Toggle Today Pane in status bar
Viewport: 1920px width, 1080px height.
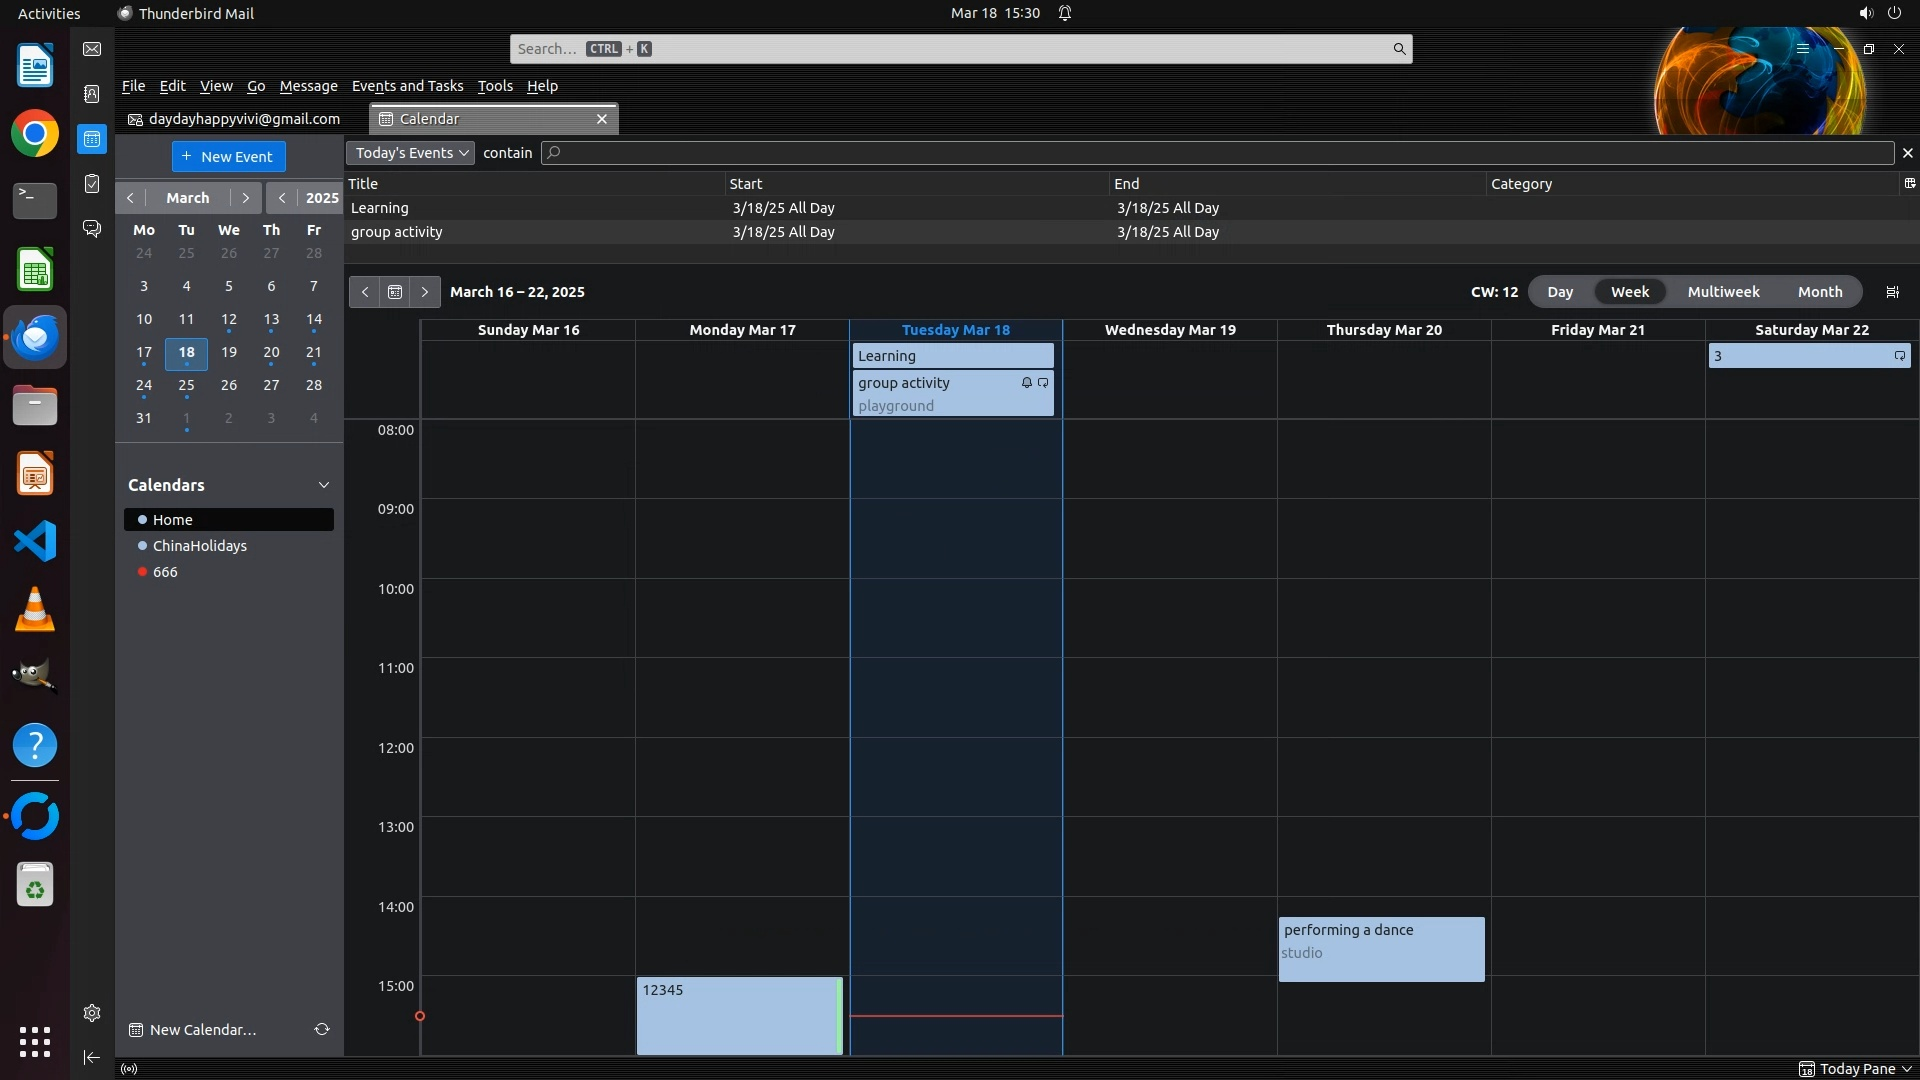(x=1855, y=1069)
